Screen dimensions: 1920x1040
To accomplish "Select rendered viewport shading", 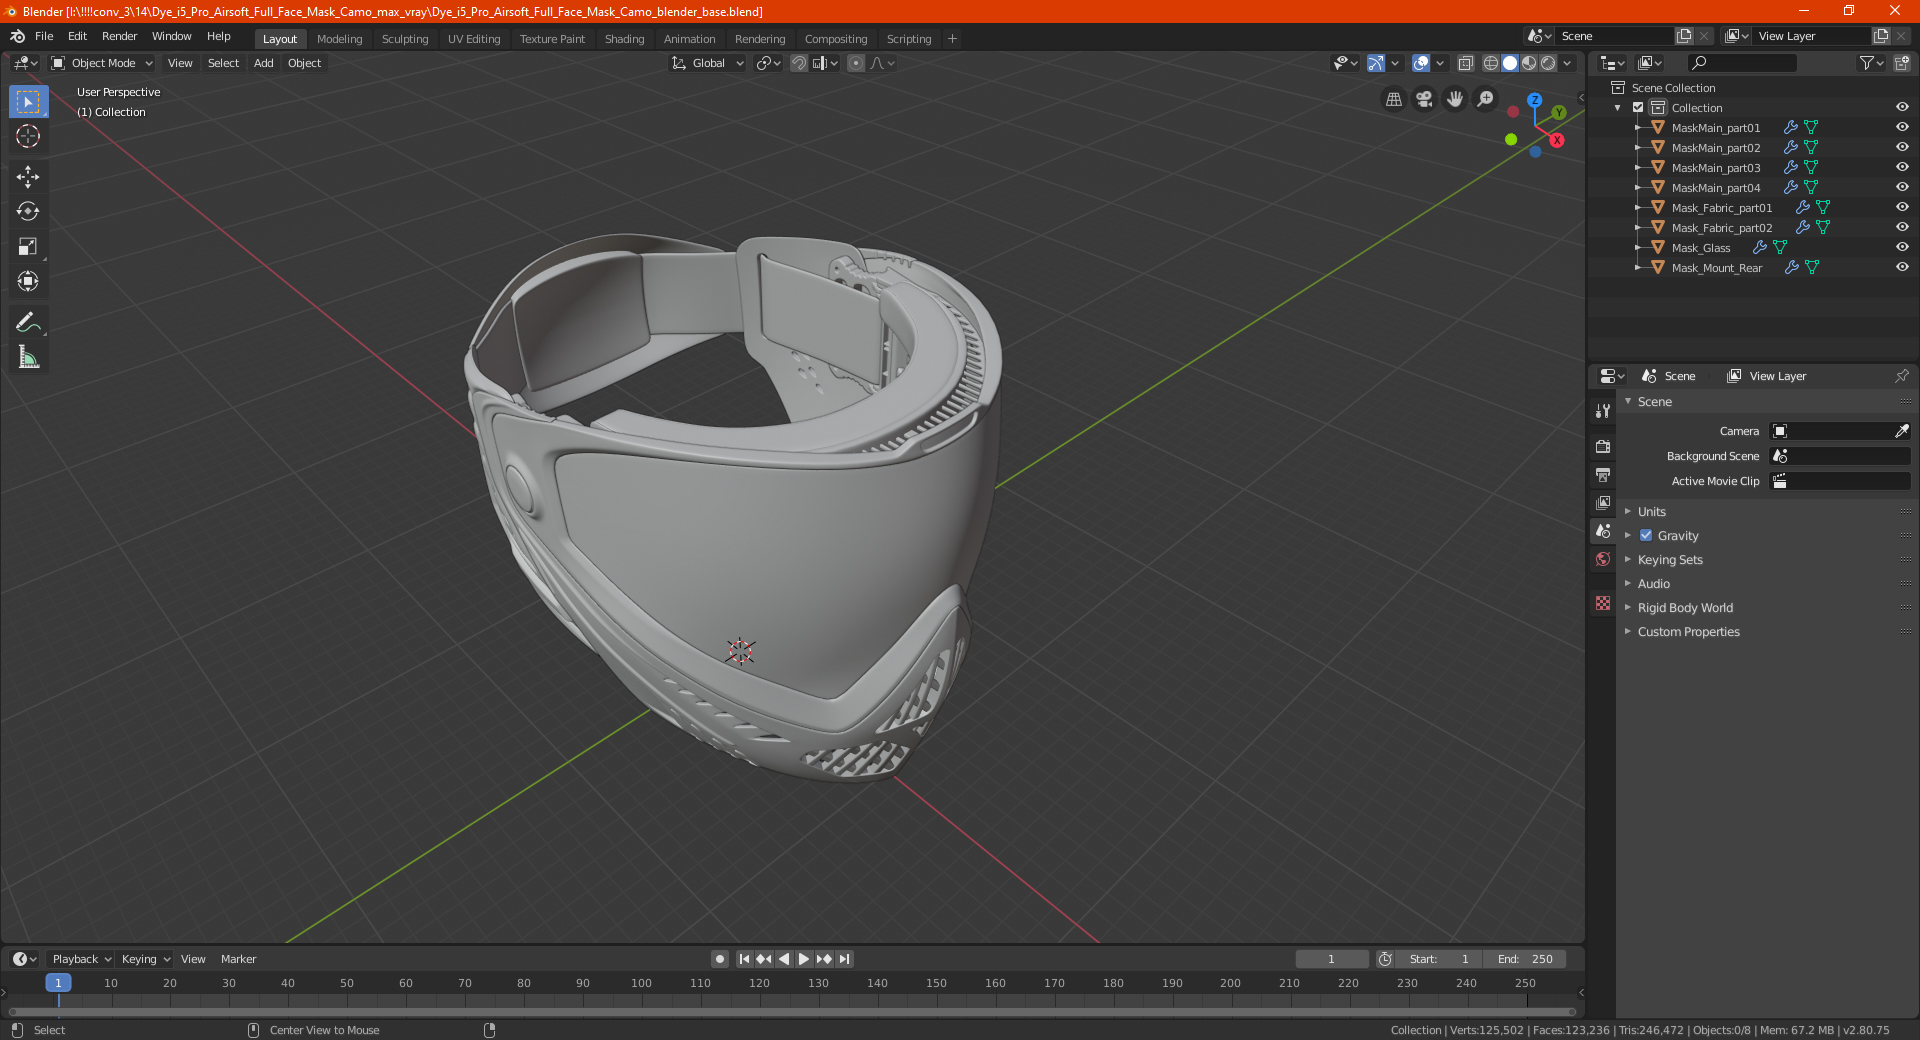I will (1548, 63).
